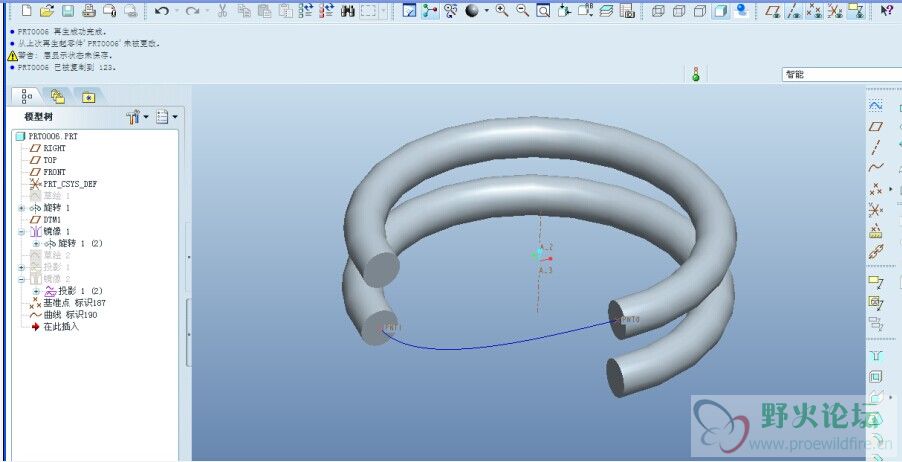Switch to the Model Tree tab

pos(26,97)
